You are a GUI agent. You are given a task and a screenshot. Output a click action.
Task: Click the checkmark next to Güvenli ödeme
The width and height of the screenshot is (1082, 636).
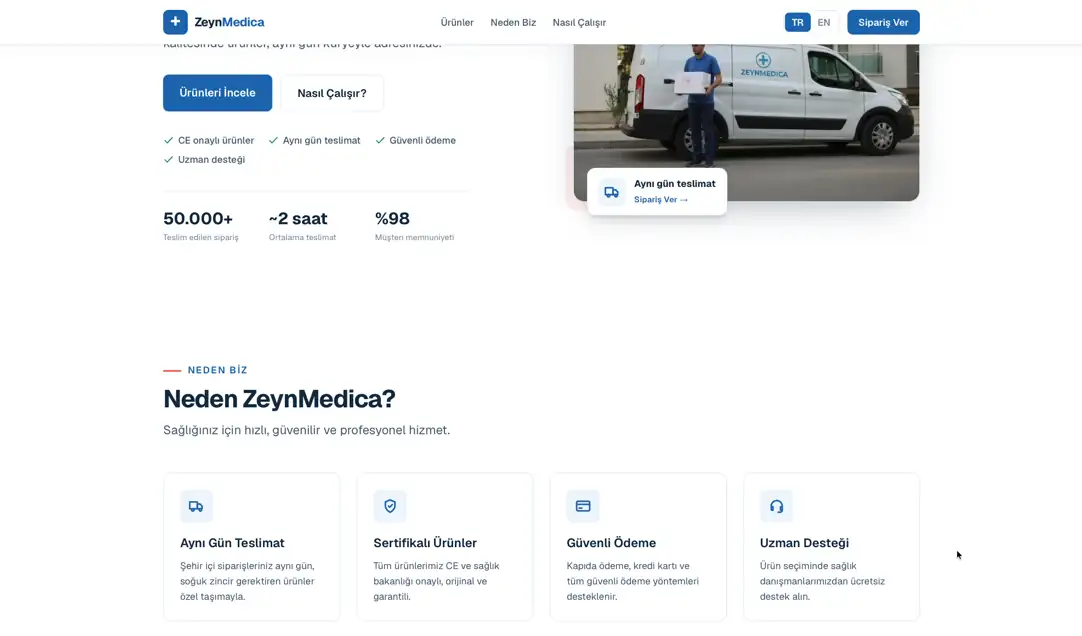[x=380, y=140]
